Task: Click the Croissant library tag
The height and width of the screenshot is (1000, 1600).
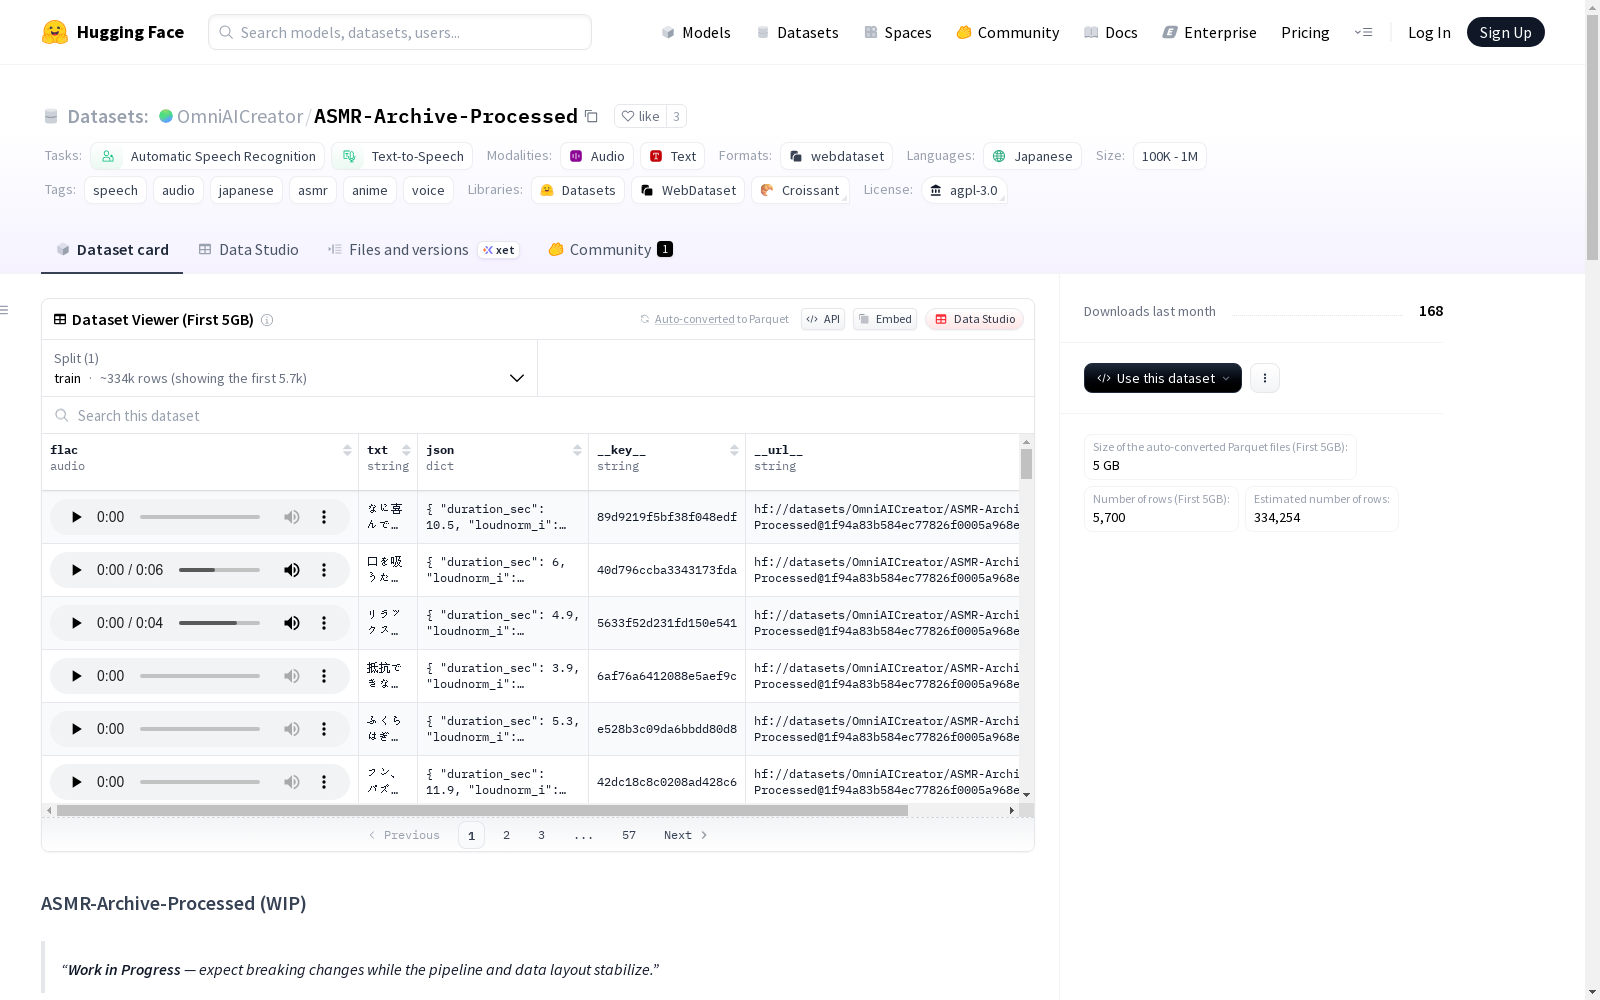Action: [x=800, y=190]
